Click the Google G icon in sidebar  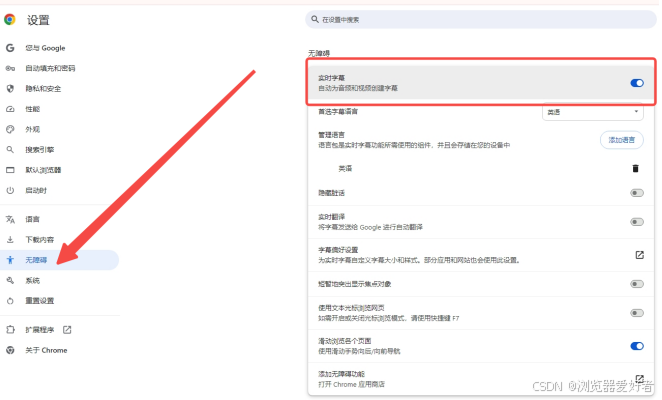10,48
